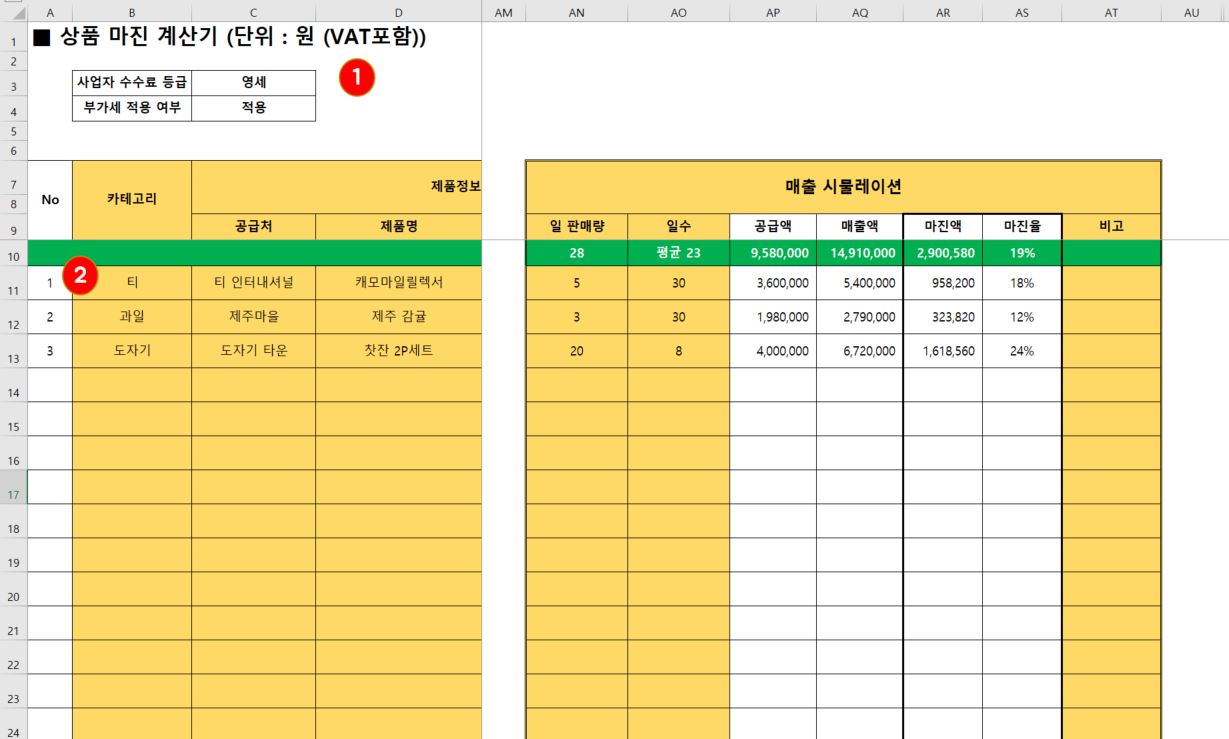Image resolution: width=1229 pixels, height=739 pixels.
Task: Click the '매출 시뮬레이션' header
Action: 843,187
